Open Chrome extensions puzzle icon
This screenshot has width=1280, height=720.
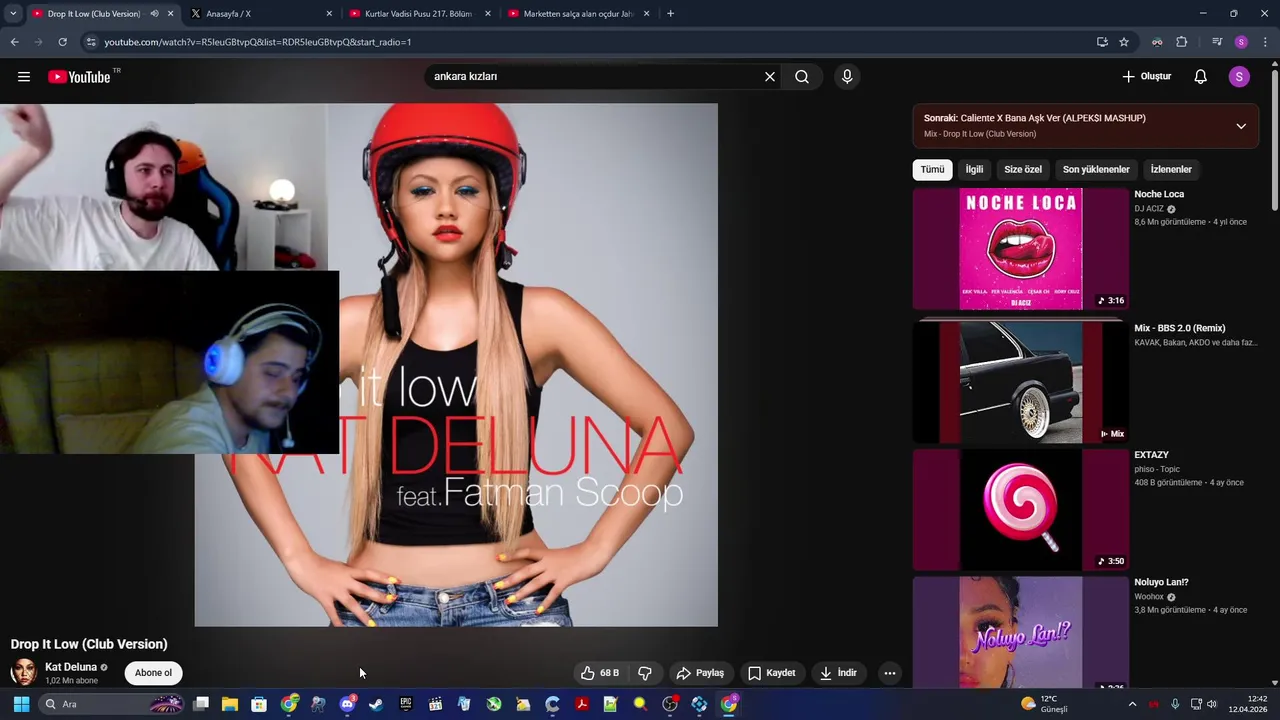[x=1182, y=42]
